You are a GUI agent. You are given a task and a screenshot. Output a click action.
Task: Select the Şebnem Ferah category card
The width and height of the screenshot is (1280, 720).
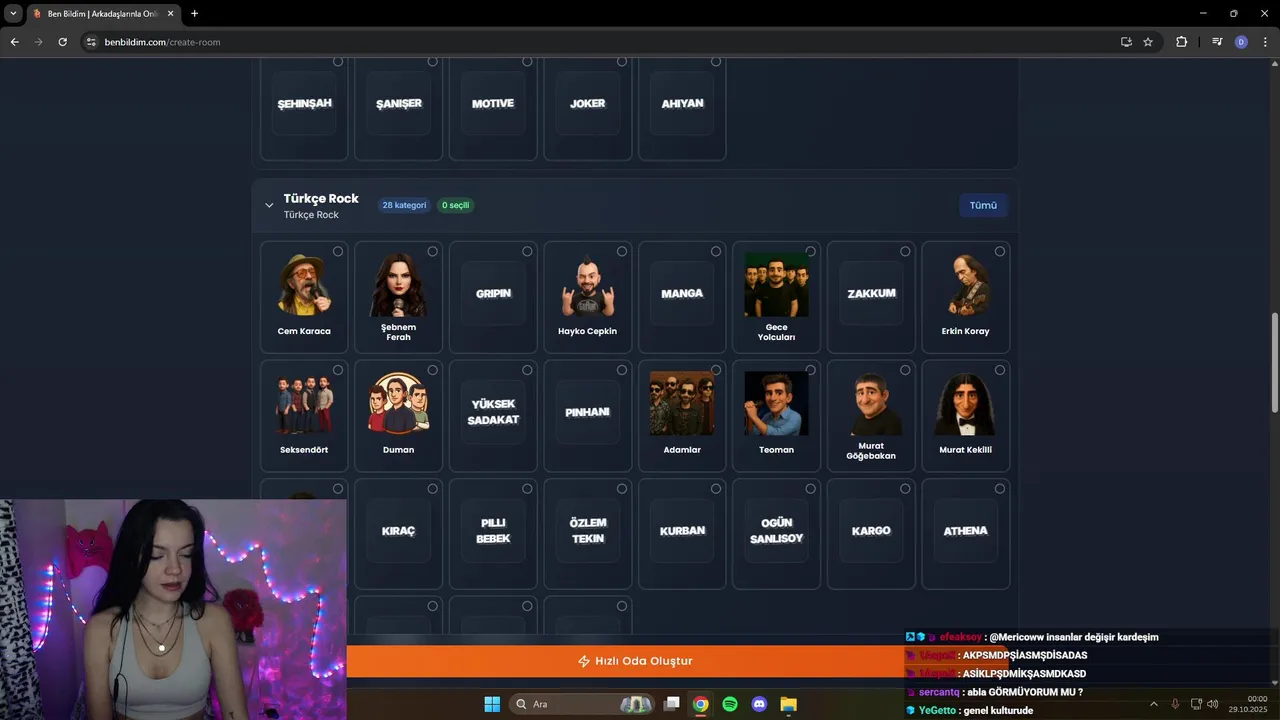398,297
